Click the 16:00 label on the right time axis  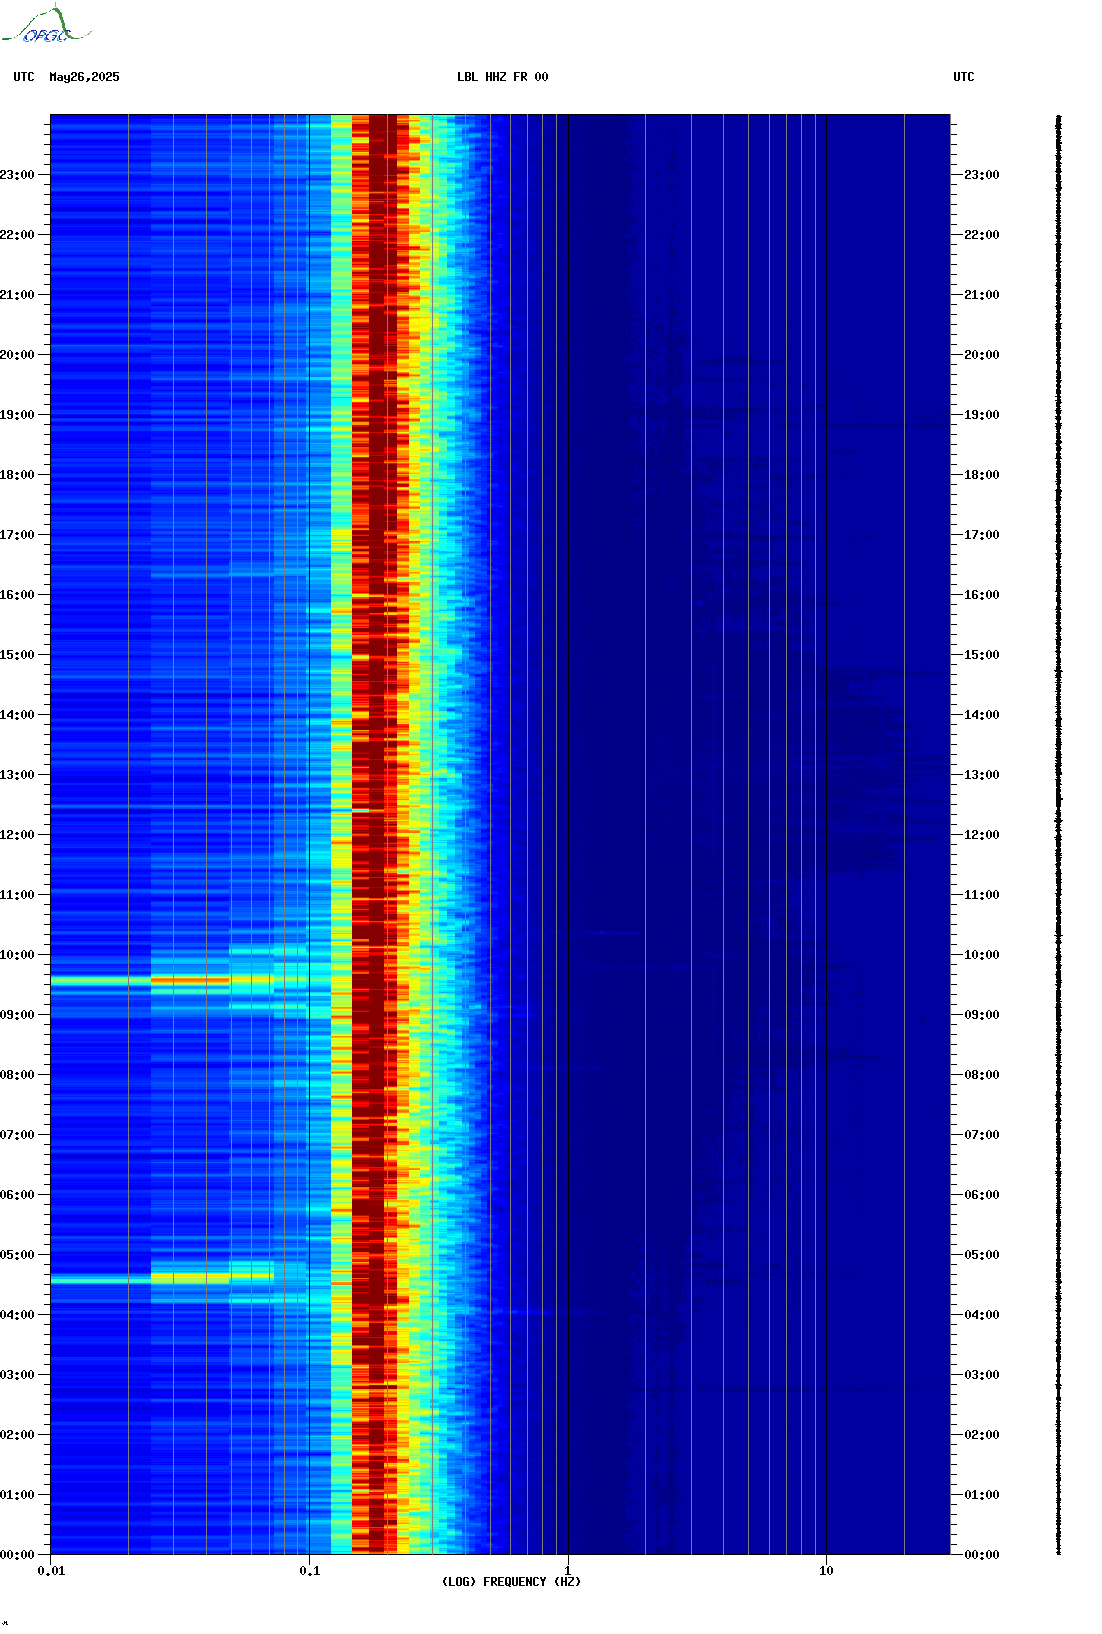point(982,595)
